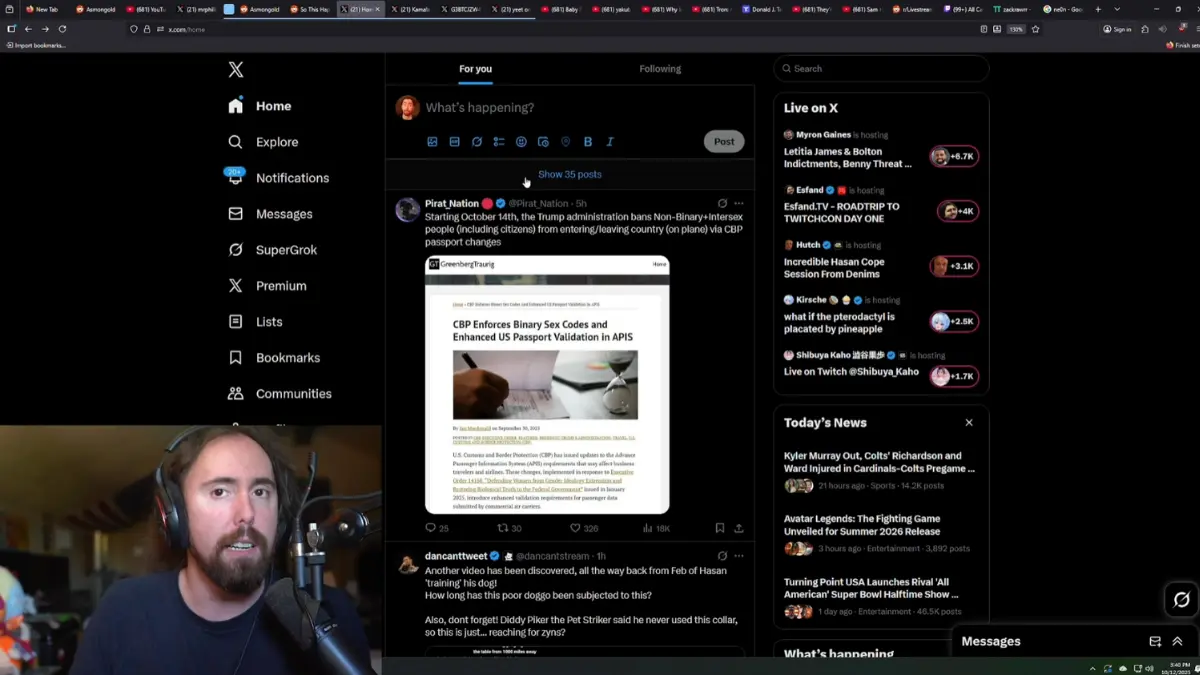Click Grok icon on Pirat_Nation post
Image resolution: width=1200 pixels, height=675 pixels.
(x=722, y=204)
